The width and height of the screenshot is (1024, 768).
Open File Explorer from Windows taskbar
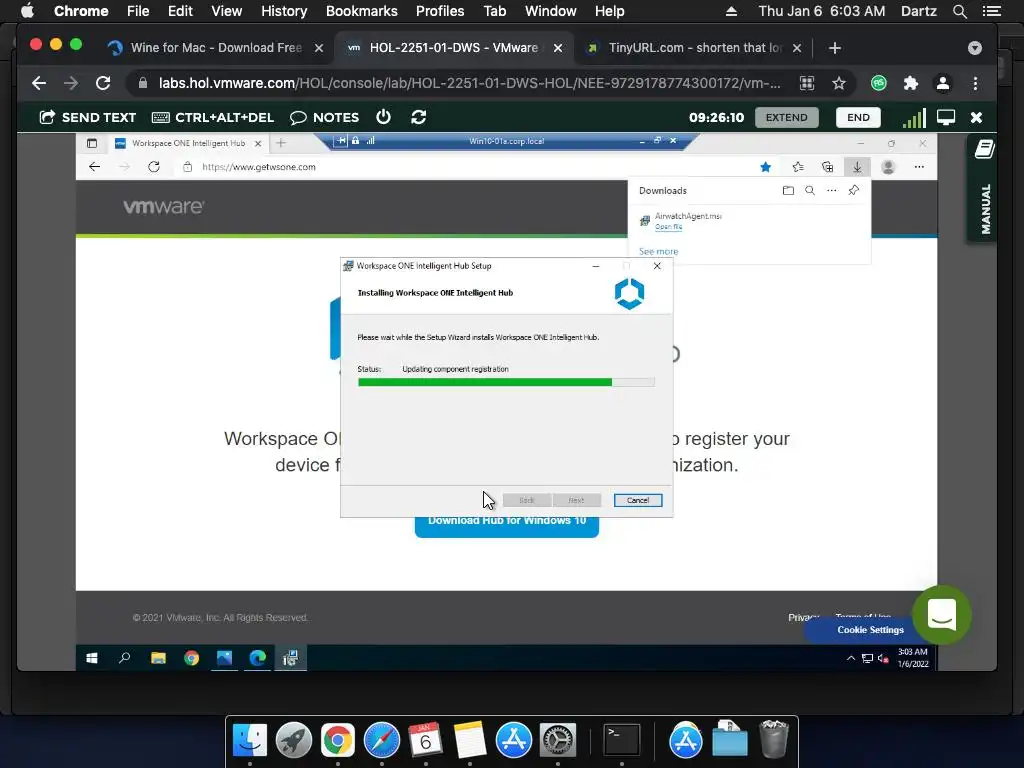click(x=158, y=658)
